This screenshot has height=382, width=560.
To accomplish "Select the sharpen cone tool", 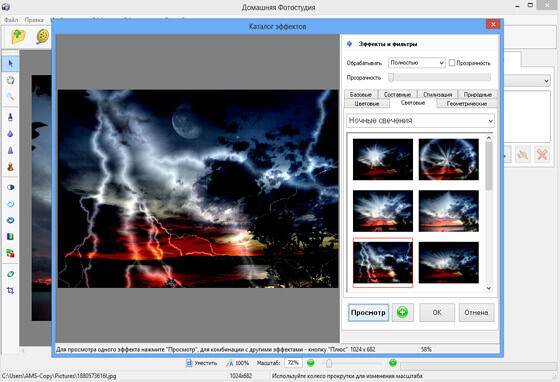I will [x=10, y=150].
